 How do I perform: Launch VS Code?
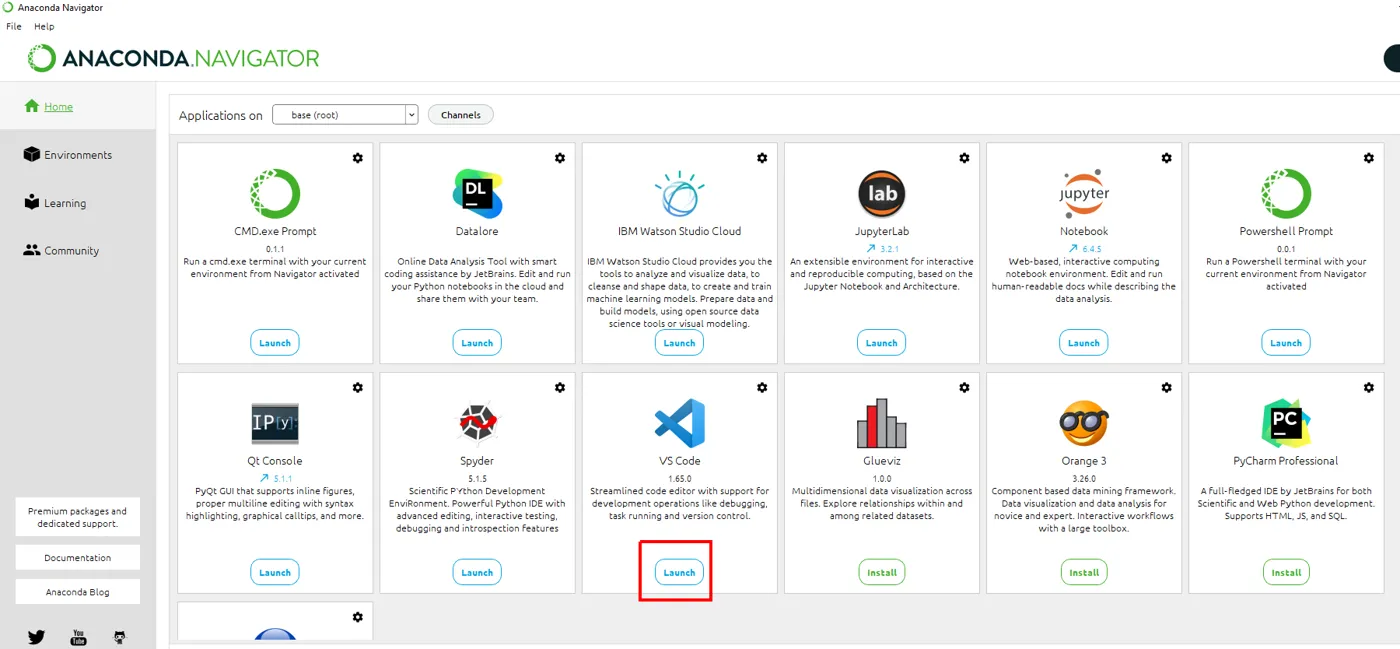pos(679,573)
